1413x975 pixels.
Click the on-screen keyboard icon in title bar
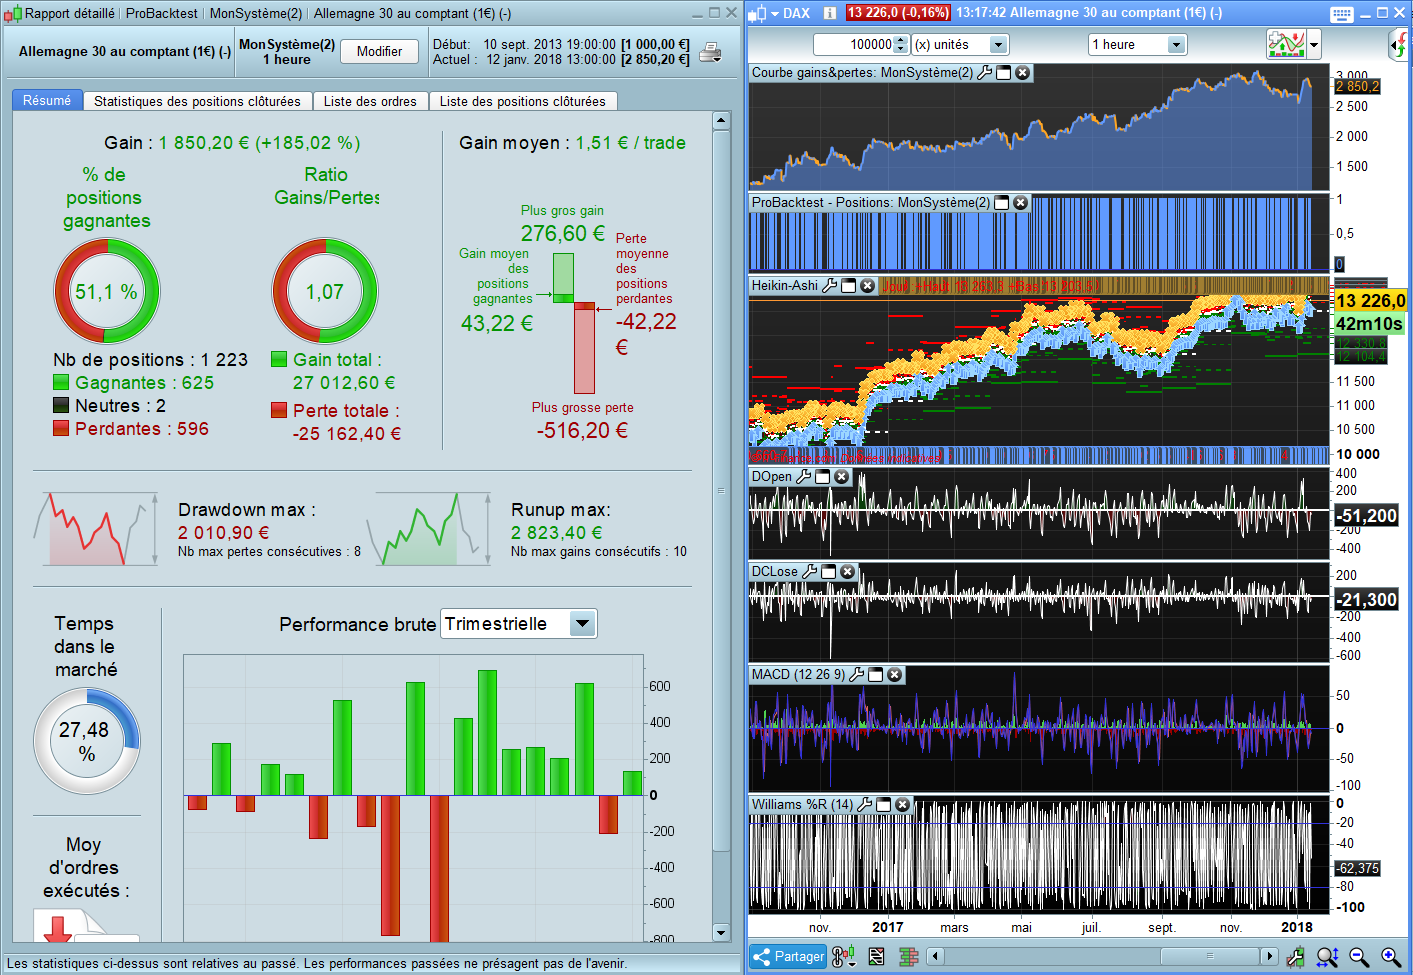[x=1342, y=14]
